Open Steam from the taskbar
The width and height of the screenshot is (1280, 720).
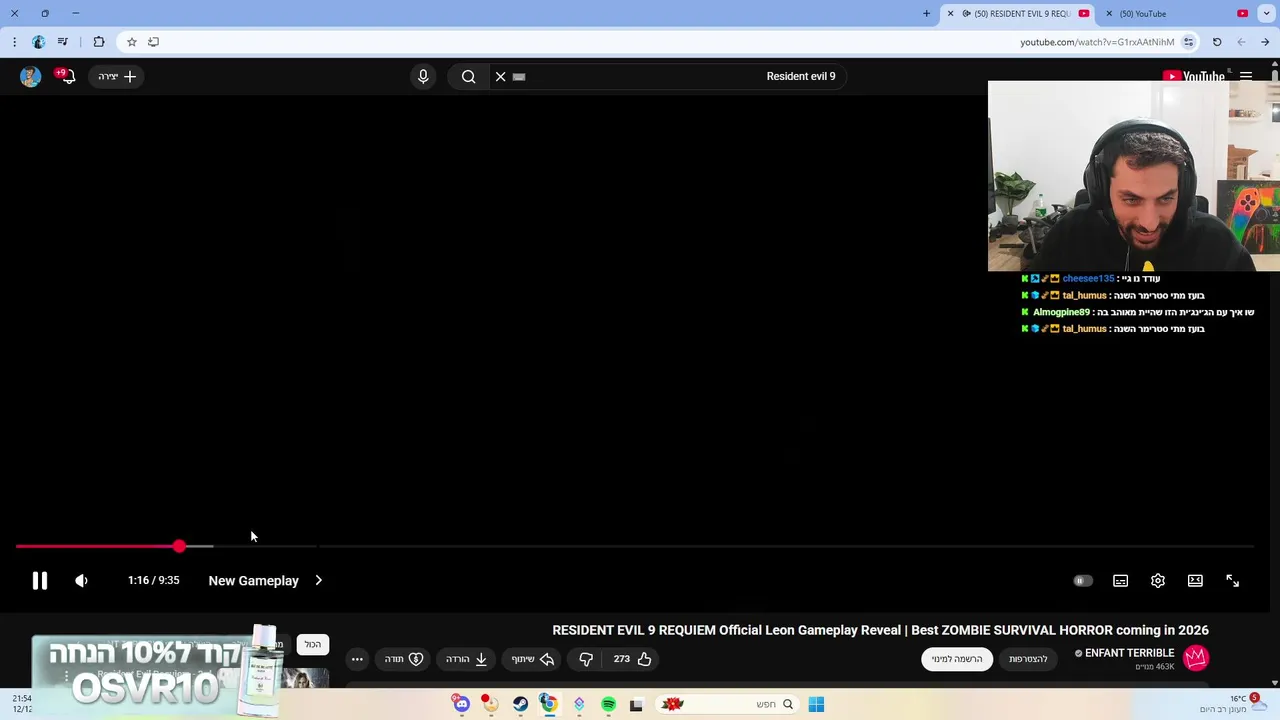(520, 704)
